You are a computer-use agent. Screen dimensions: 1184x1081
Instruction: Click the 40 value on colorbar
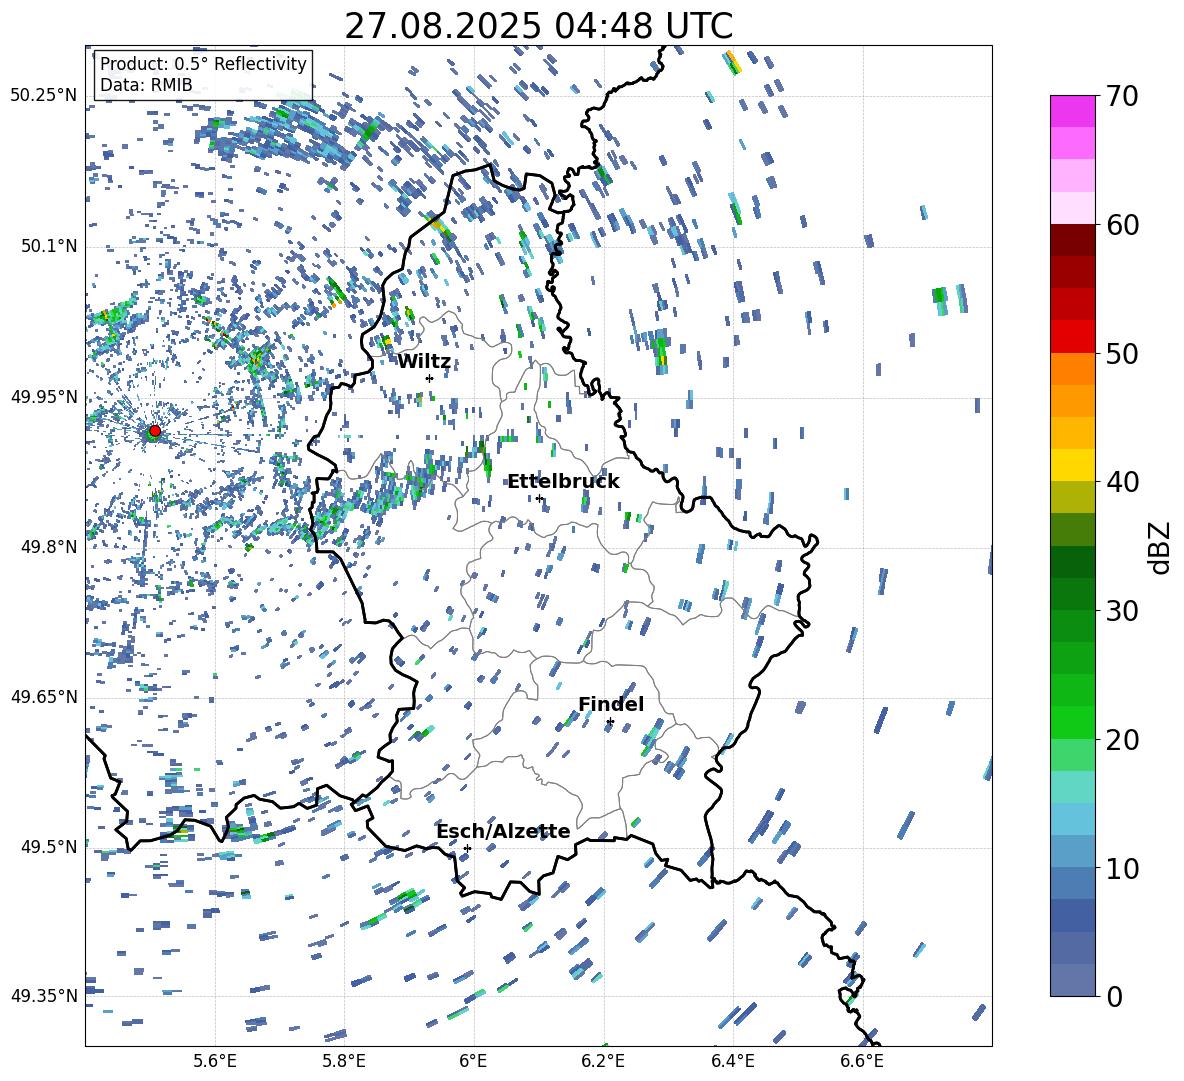tap(1122, 482)
